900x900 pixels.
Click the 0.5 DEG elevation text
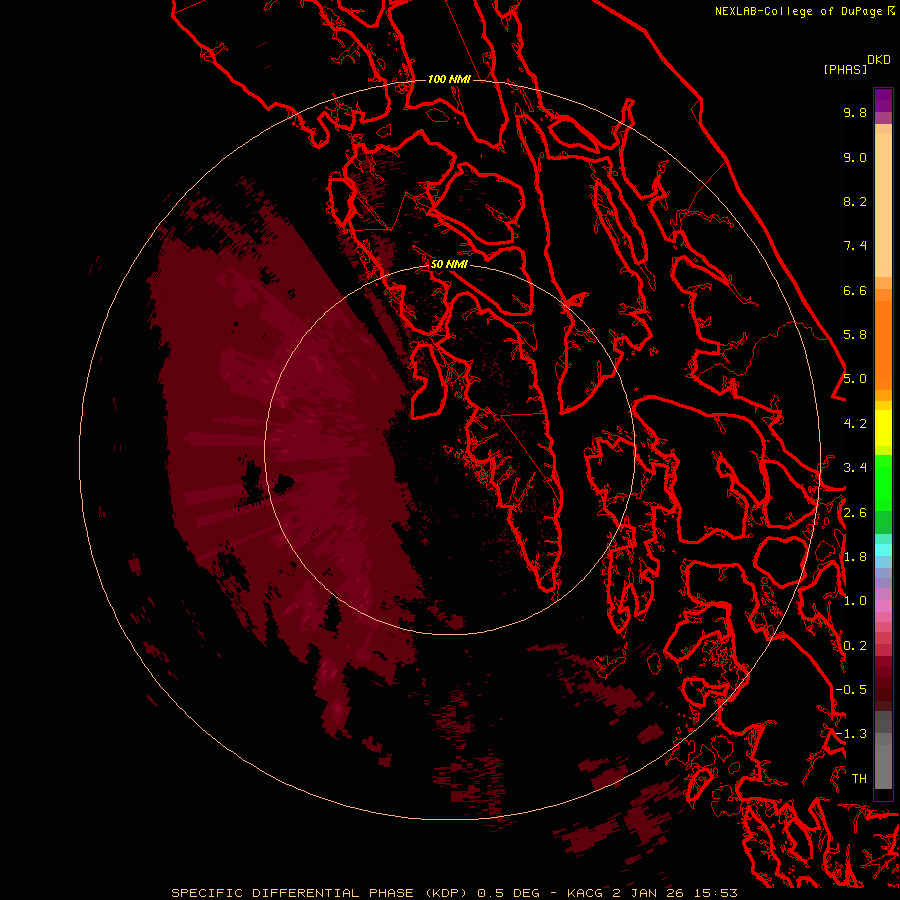point(509,893)
